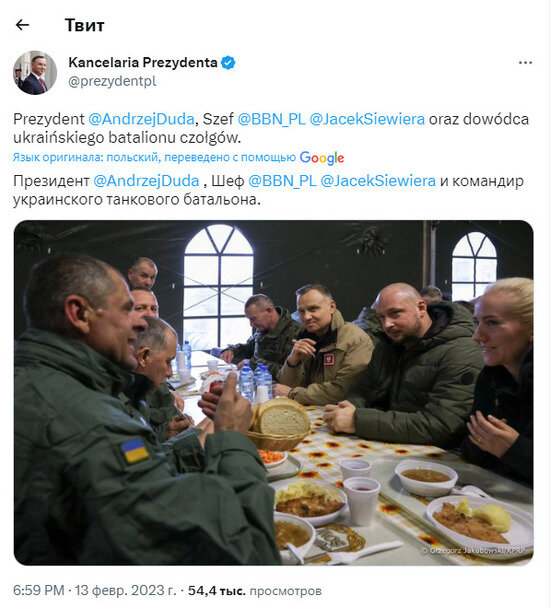The width and height of the screenshot is (550, 608).
Task: Open the Kancelaria Prezydenta account name
Action: 143,62
